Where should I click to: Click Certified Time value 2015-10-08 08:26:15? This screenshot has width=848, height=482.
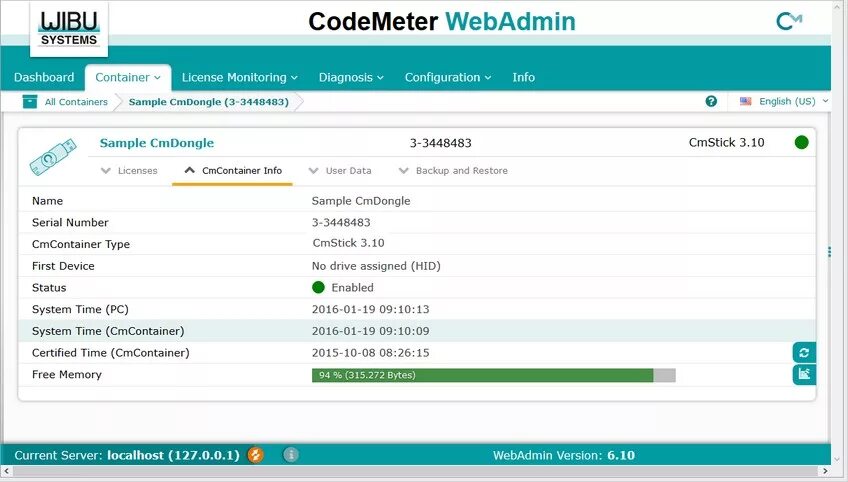pyautogui.click(x=370, y=353)
